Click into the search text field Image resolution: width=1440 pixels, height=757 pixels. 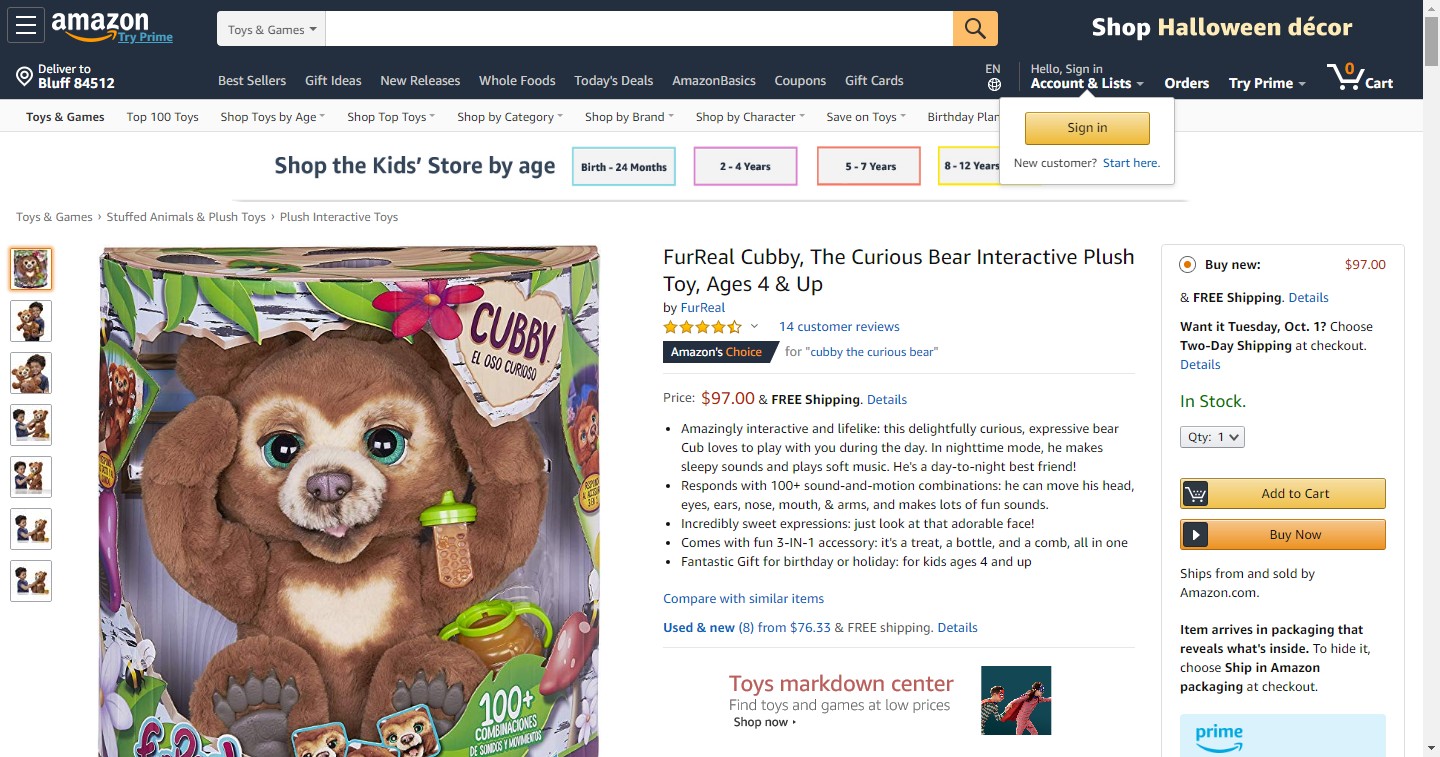638,29
